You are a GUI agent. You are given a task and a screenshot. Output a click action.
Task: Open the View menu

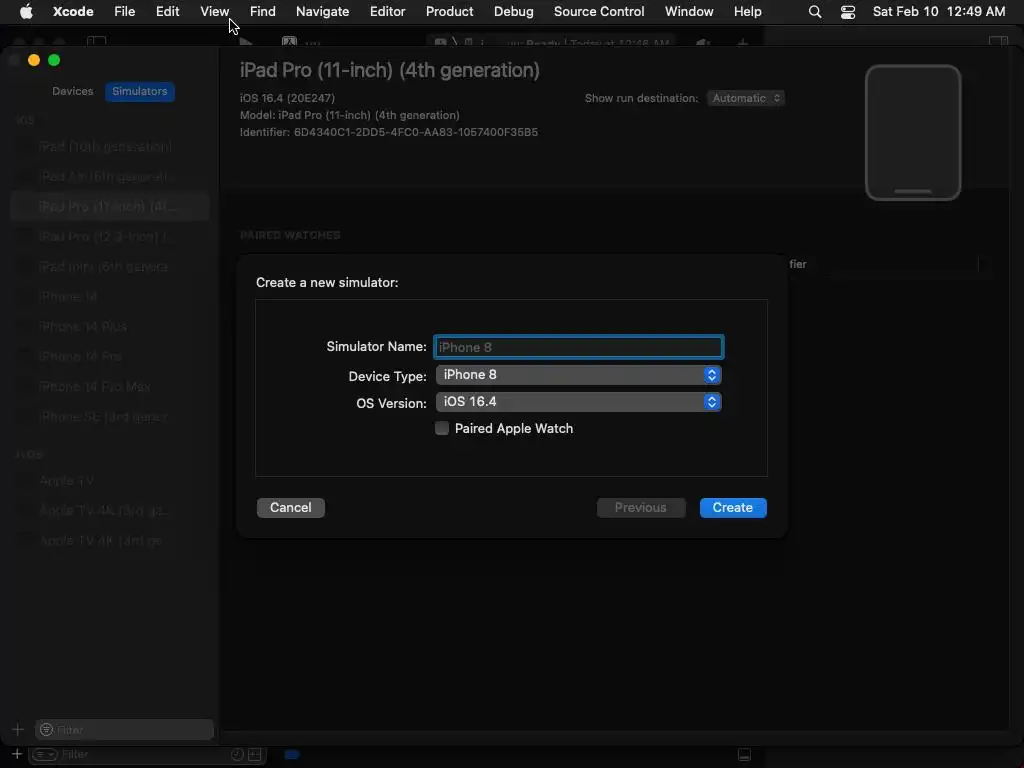(x=214, y=11)
